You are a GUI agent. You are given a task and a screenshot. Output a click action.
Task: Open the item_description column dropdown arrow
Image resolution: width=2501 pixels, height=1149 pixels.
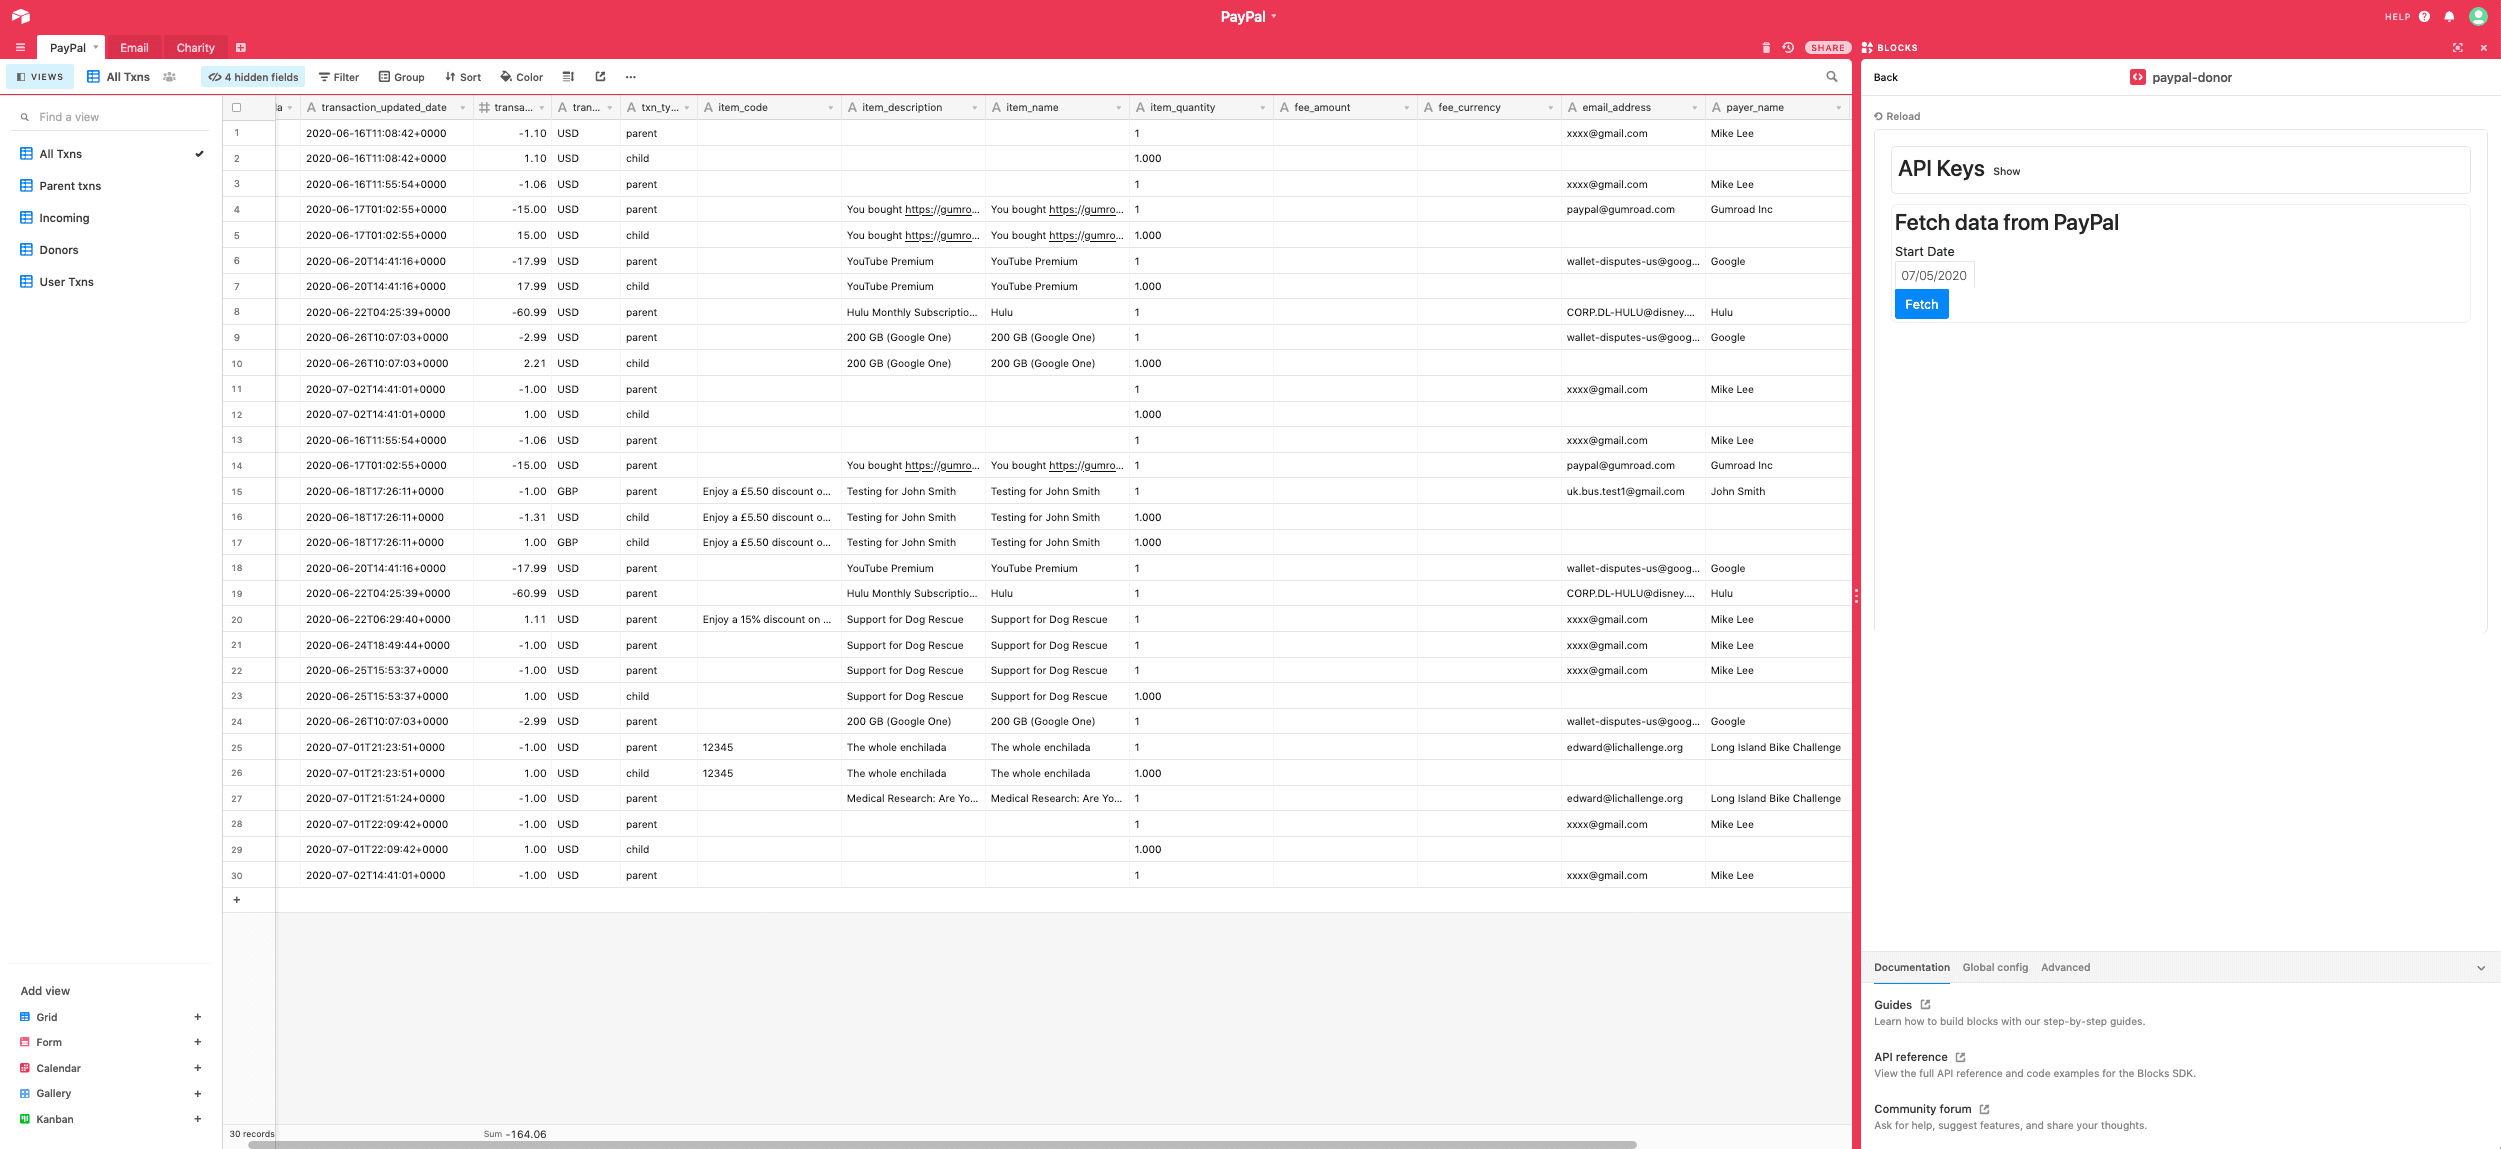(974, 107)
